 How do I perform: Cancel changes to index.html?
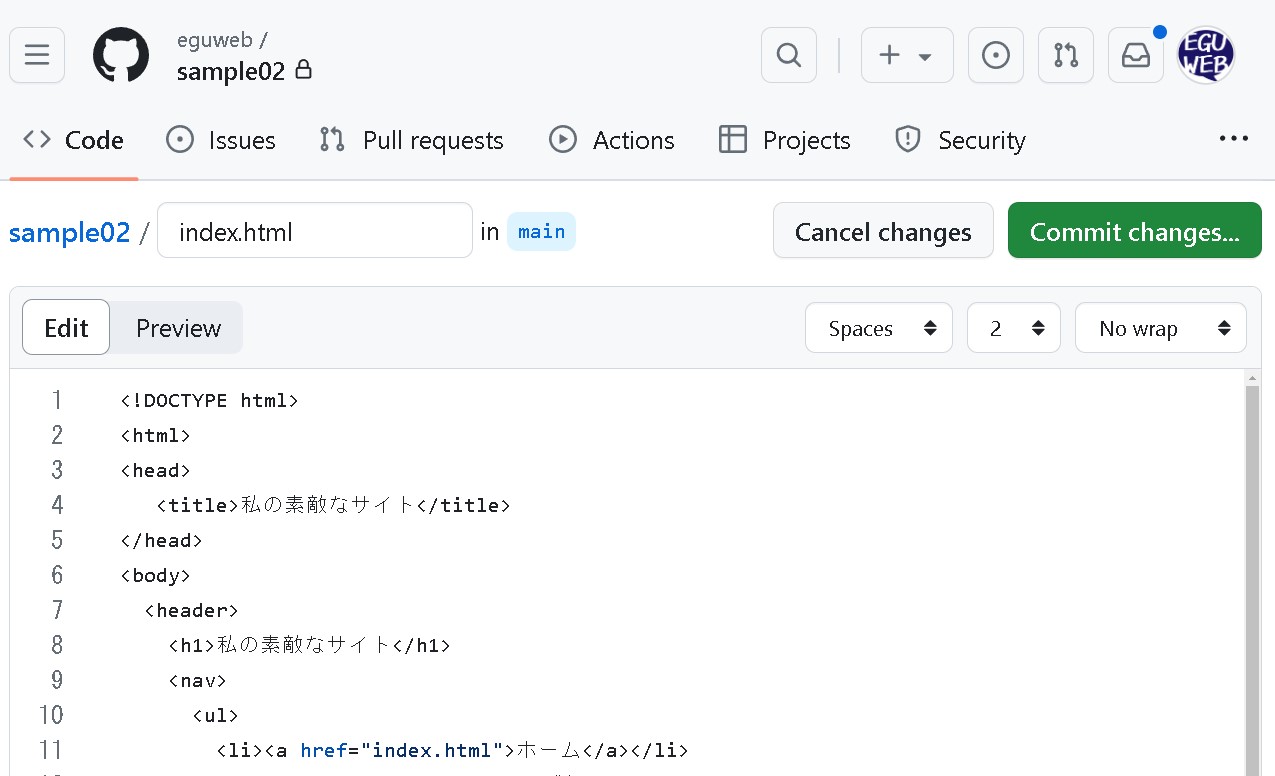[882, 230]
